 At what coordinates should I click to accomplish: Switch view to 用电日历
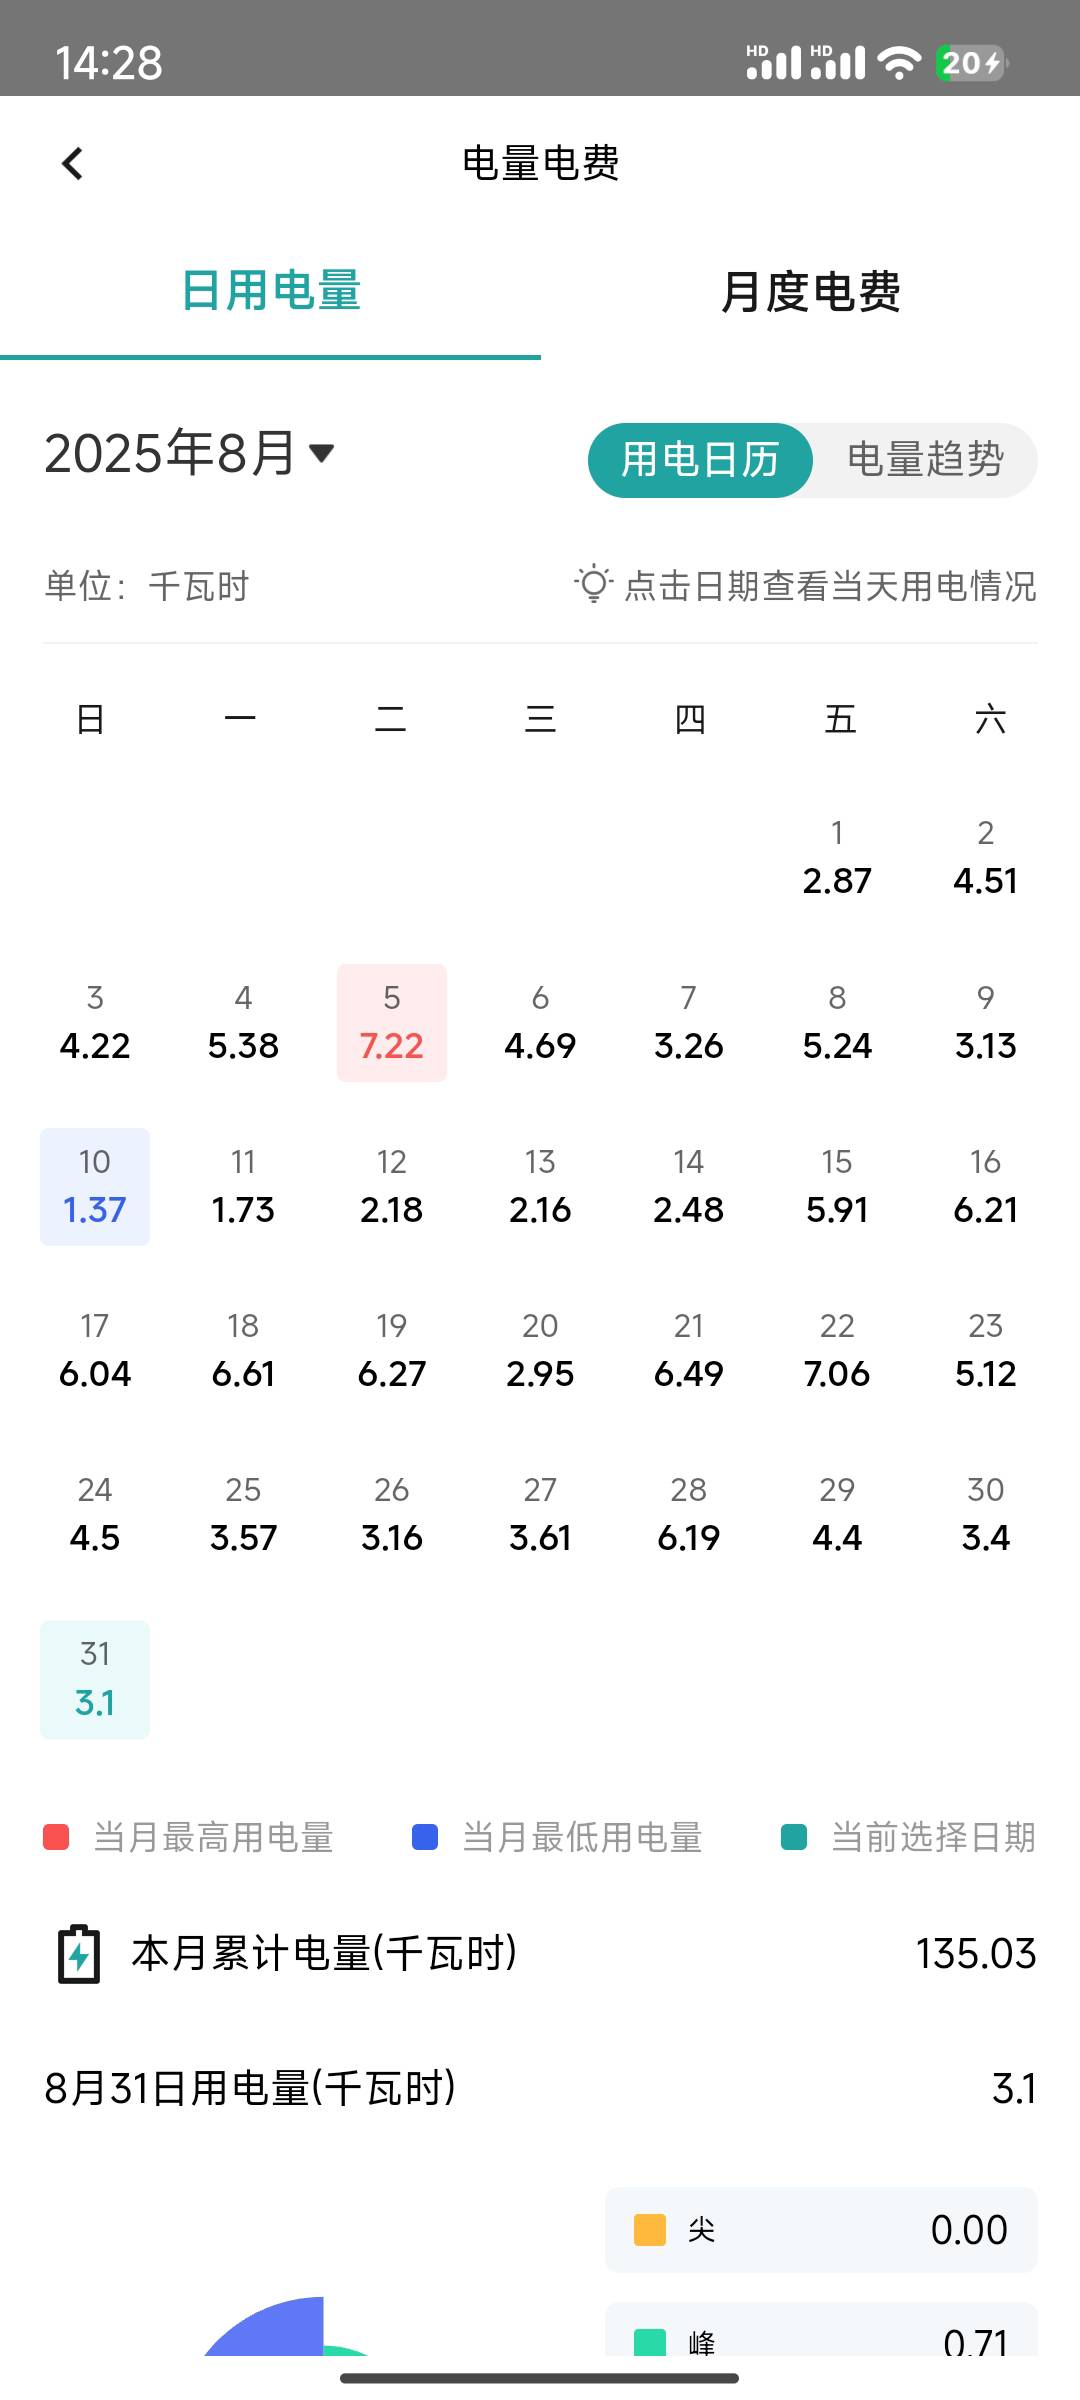[700, 460]
